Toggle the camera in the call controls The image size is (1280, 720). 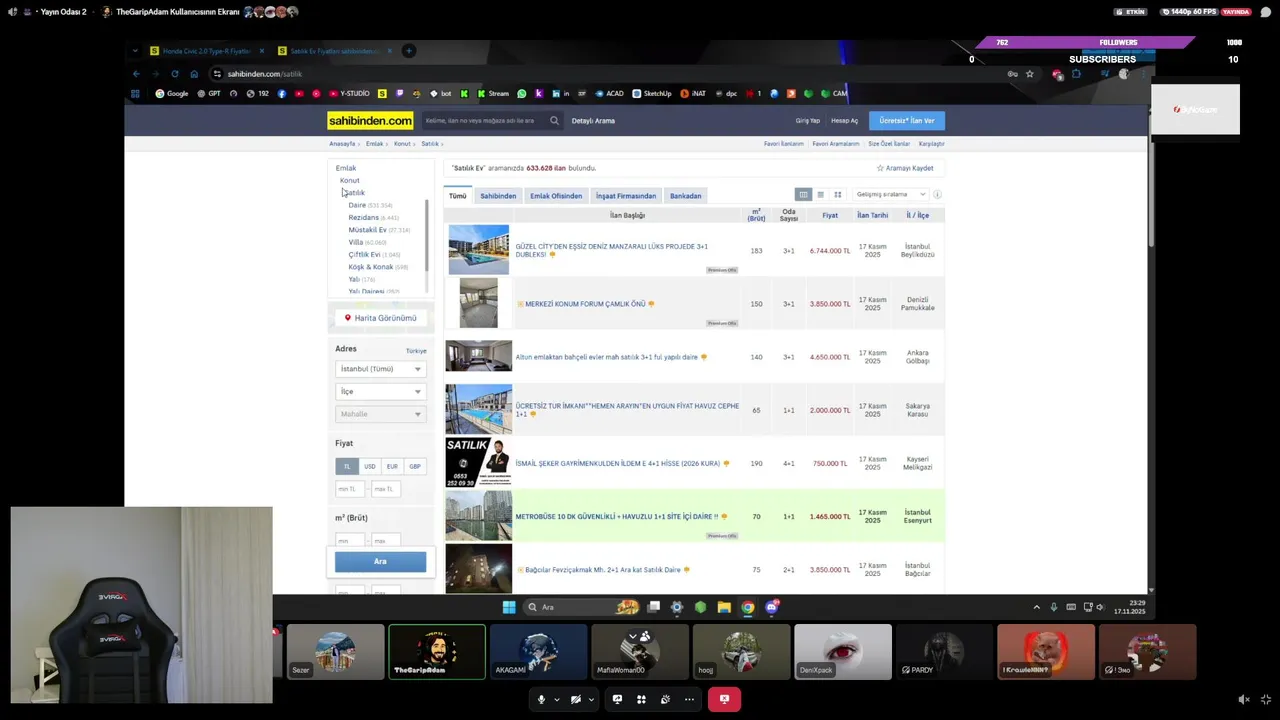click(x=576, y=699)
